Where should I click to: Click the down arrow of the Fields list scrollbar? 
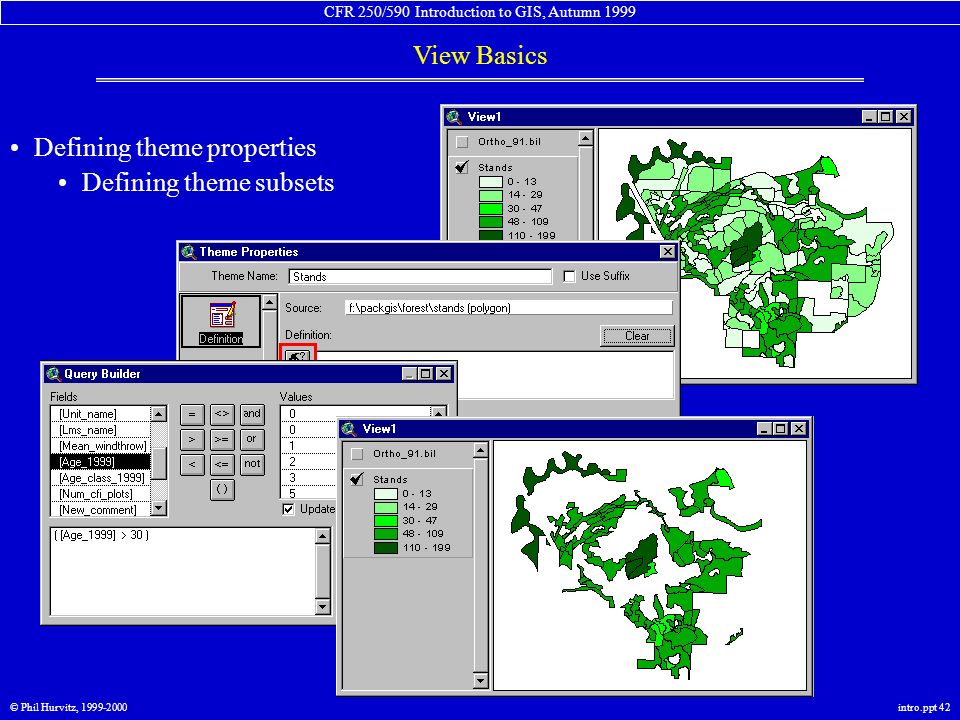(159, 508)
